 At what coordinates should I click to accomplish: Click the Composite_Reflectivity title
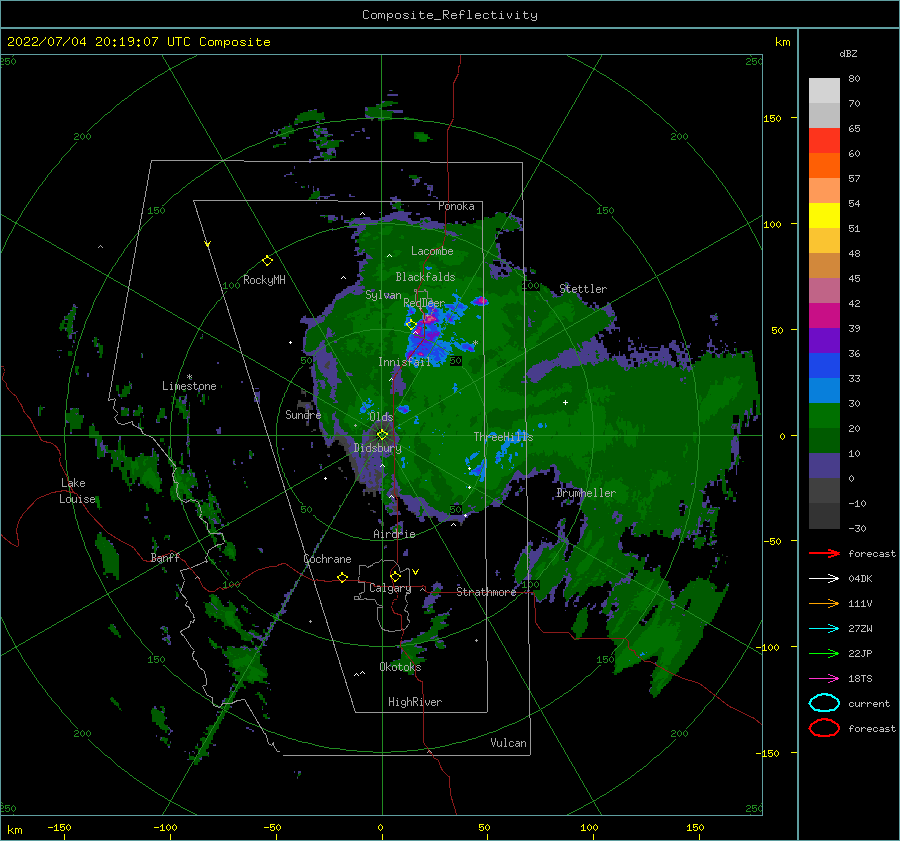click(x=450, y=15)
